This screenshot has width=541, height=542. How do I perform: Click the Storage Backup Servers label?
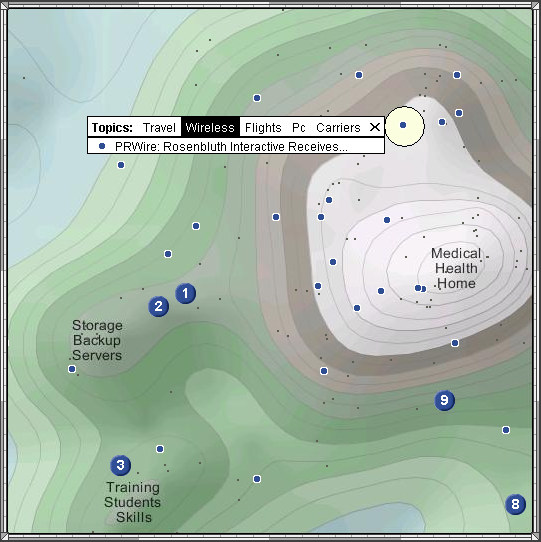point(97,340)
